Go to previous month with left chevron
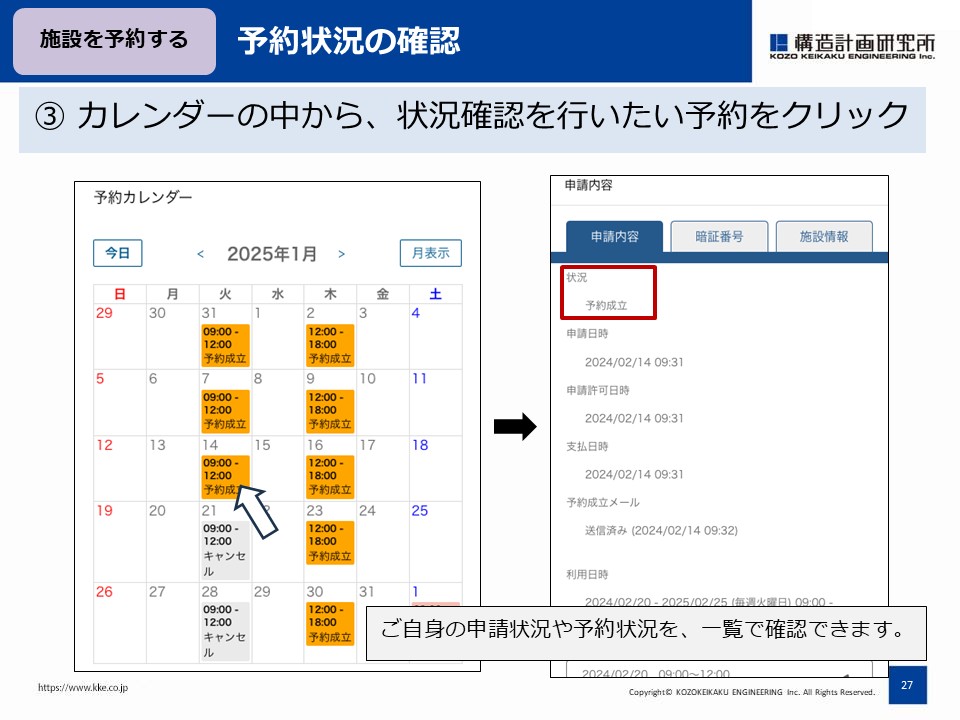960x720 pixels. tap(200, 254)
